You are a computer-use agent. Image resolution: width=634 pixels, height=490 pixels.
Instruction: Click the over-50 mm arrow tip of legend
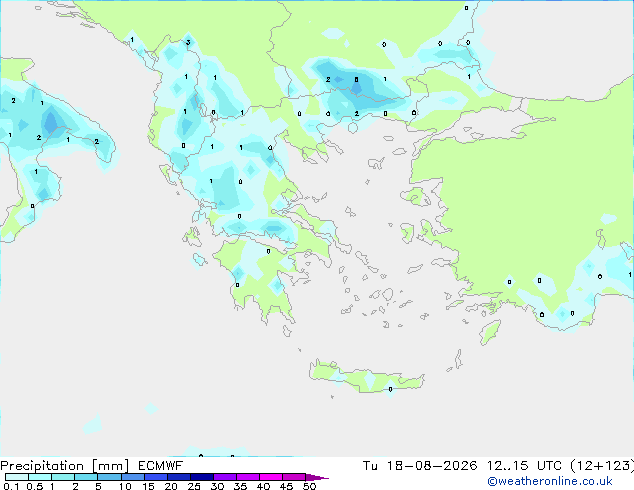(317, 477)
